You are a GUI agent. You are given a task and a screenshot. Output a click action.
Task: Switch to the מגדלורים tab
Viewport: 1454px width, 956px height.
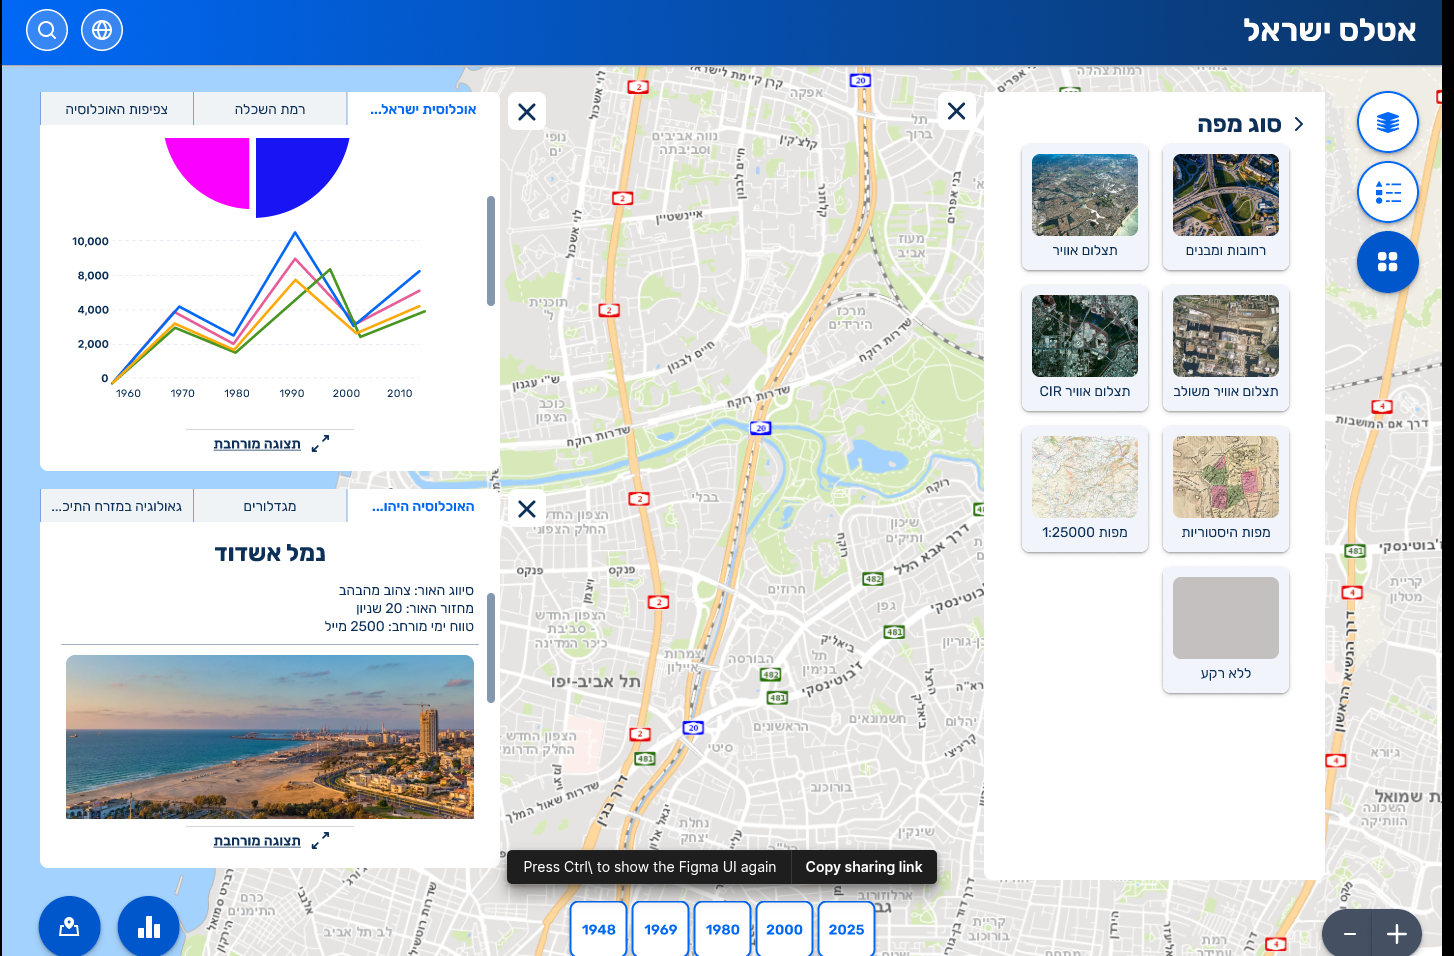pos(270,506)
